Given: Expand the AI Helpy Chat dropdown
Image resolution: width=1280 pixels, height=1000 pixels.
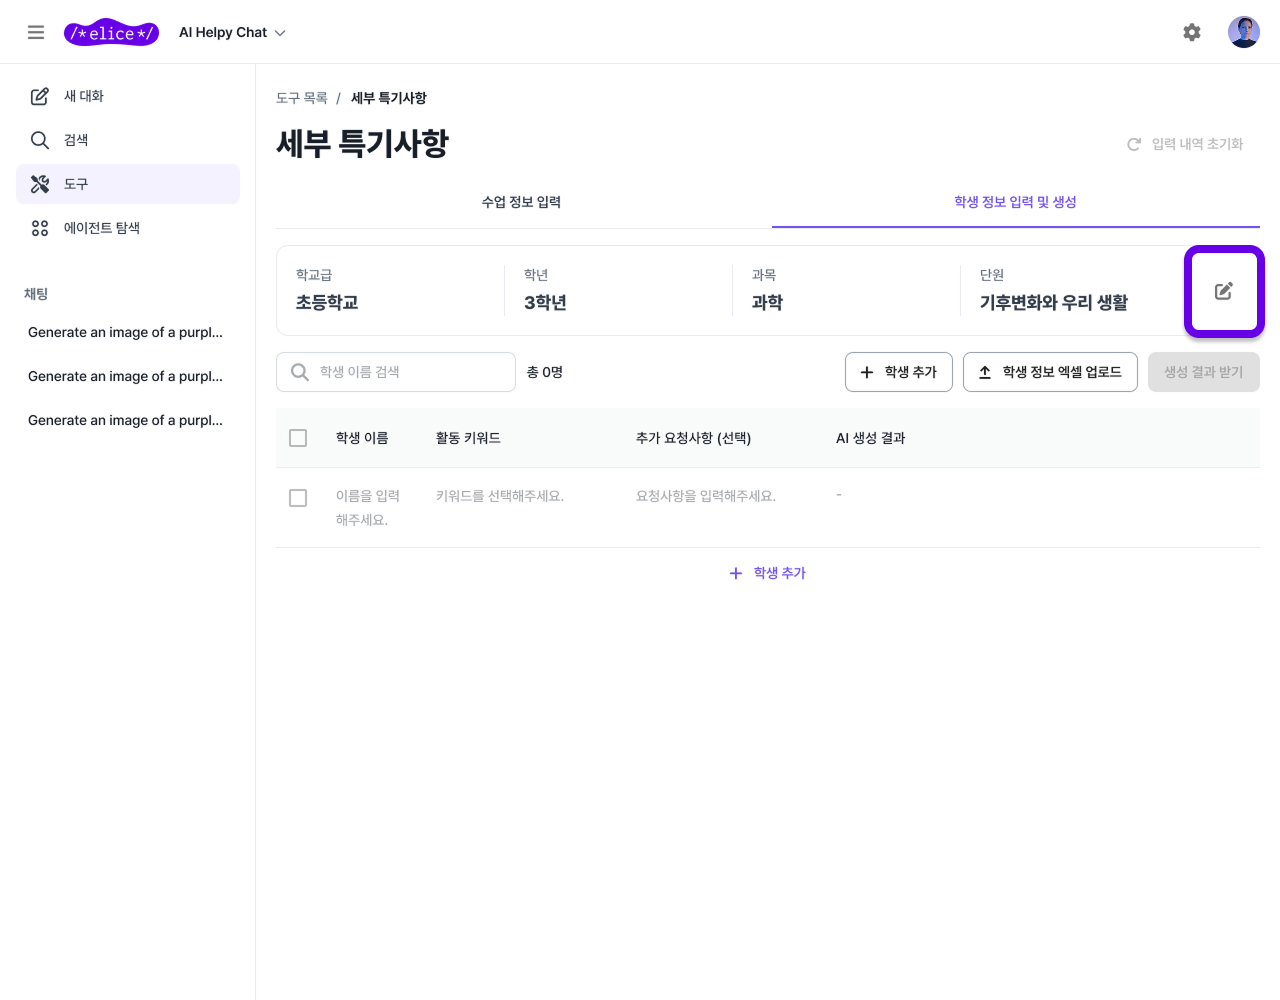Looking at the screenshot, I should tap(232, 33).
